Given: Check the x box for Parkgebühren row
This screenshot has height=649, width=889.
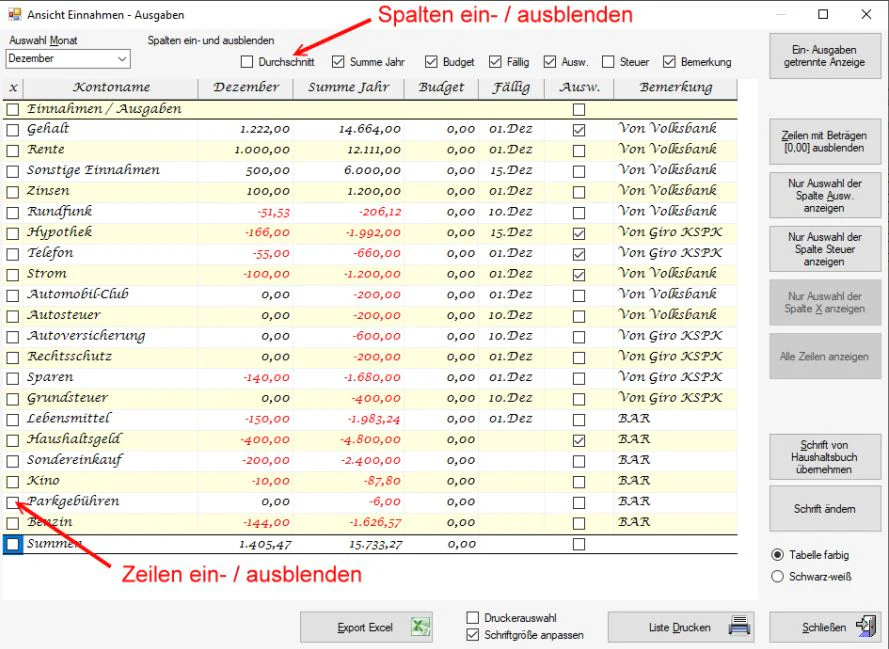Looking at the screenshot, I should pos(12,502).
